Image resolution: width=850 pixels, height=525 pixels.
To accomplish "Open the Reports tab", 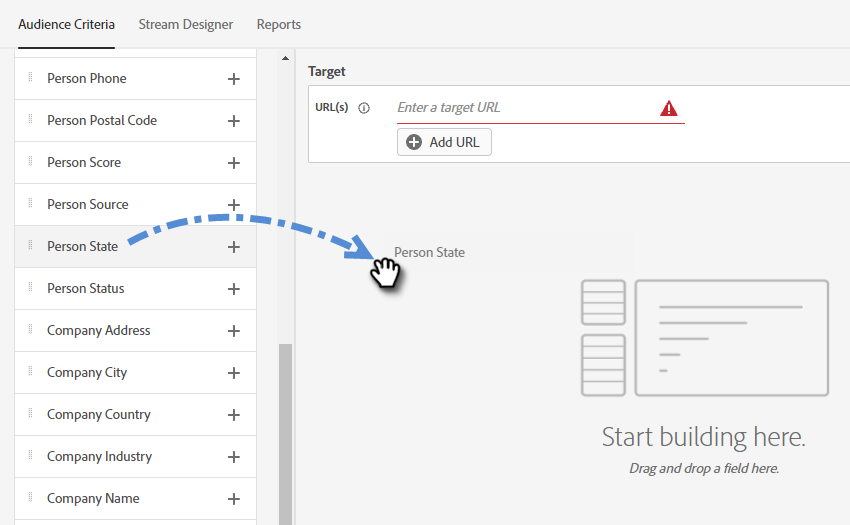I will click(x=279, y=24).
